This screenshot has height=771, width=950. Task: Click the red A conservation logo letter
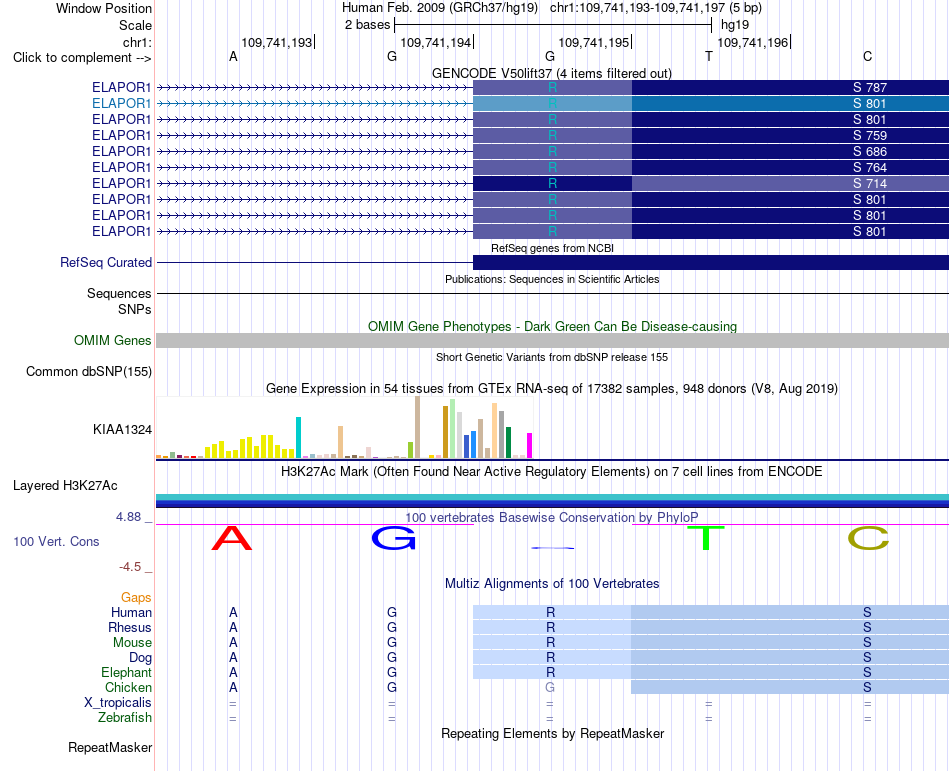point(232,538)
